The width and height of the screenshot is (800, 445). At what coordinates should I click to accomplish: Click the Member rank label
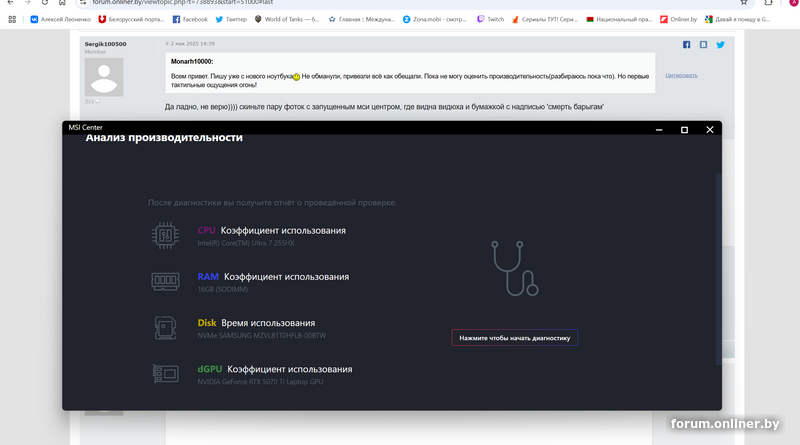[x=95, y=52]
